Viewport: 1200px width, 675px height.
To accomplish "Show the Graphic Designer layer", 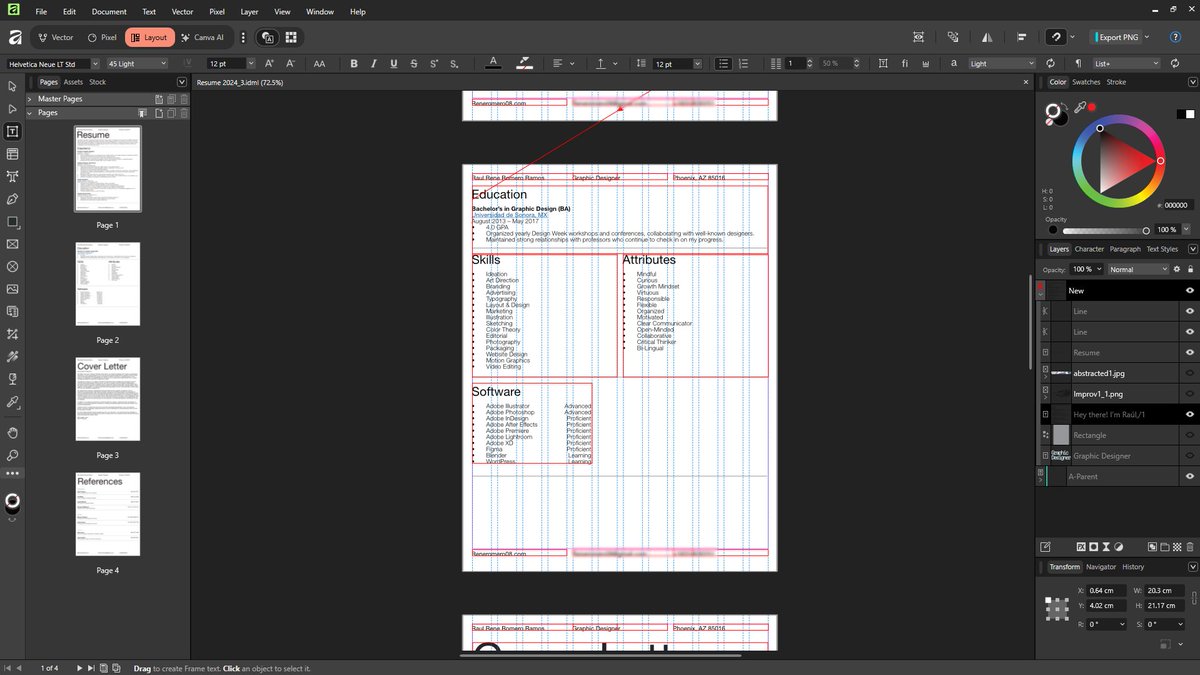I will click(x=1190, y=456).
